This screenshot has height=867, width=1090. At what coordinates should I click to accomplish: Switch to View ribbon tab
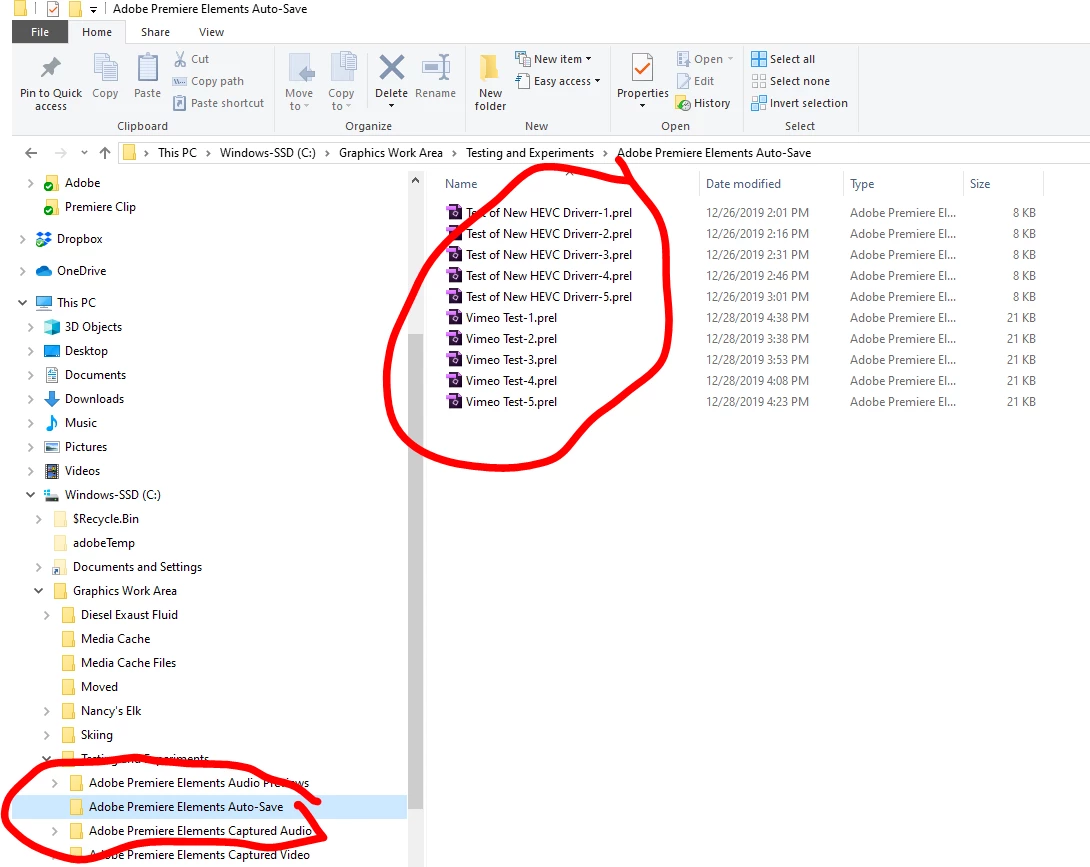pyautogui.click(x=211, y=32)
